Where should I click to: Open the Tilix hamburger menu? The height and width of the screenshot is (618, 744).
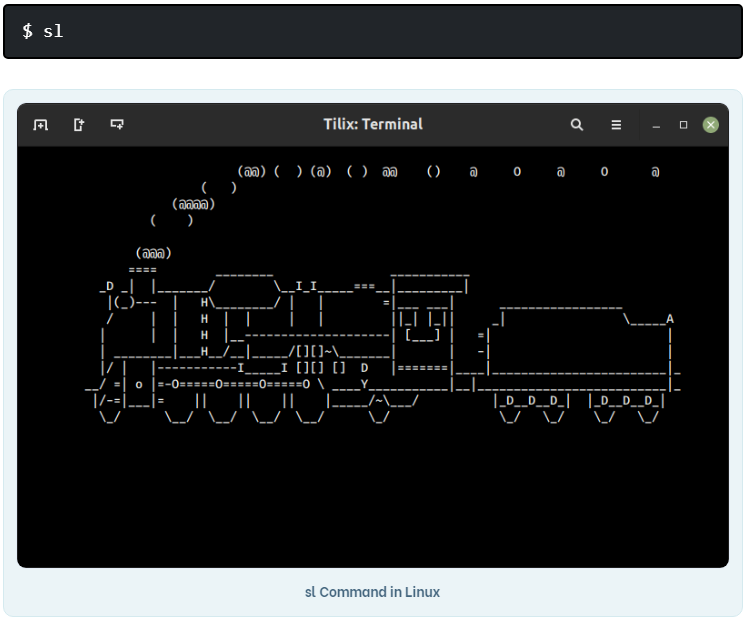(x=616, y=125)
